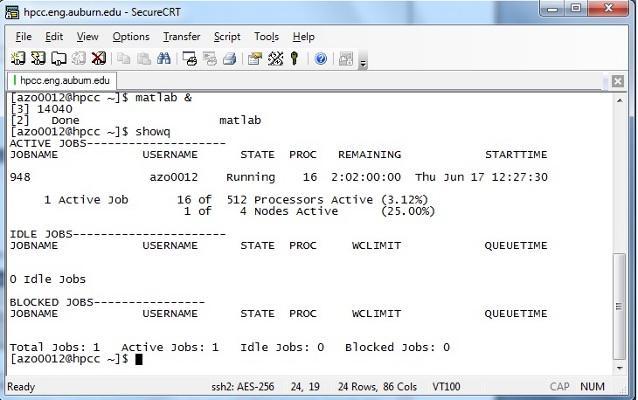Open the Script menu

click(x=227, y=36)
